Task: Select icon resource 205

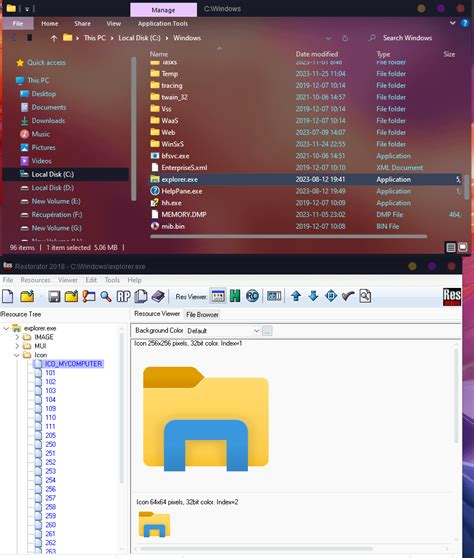Action: tap(51, 435)
